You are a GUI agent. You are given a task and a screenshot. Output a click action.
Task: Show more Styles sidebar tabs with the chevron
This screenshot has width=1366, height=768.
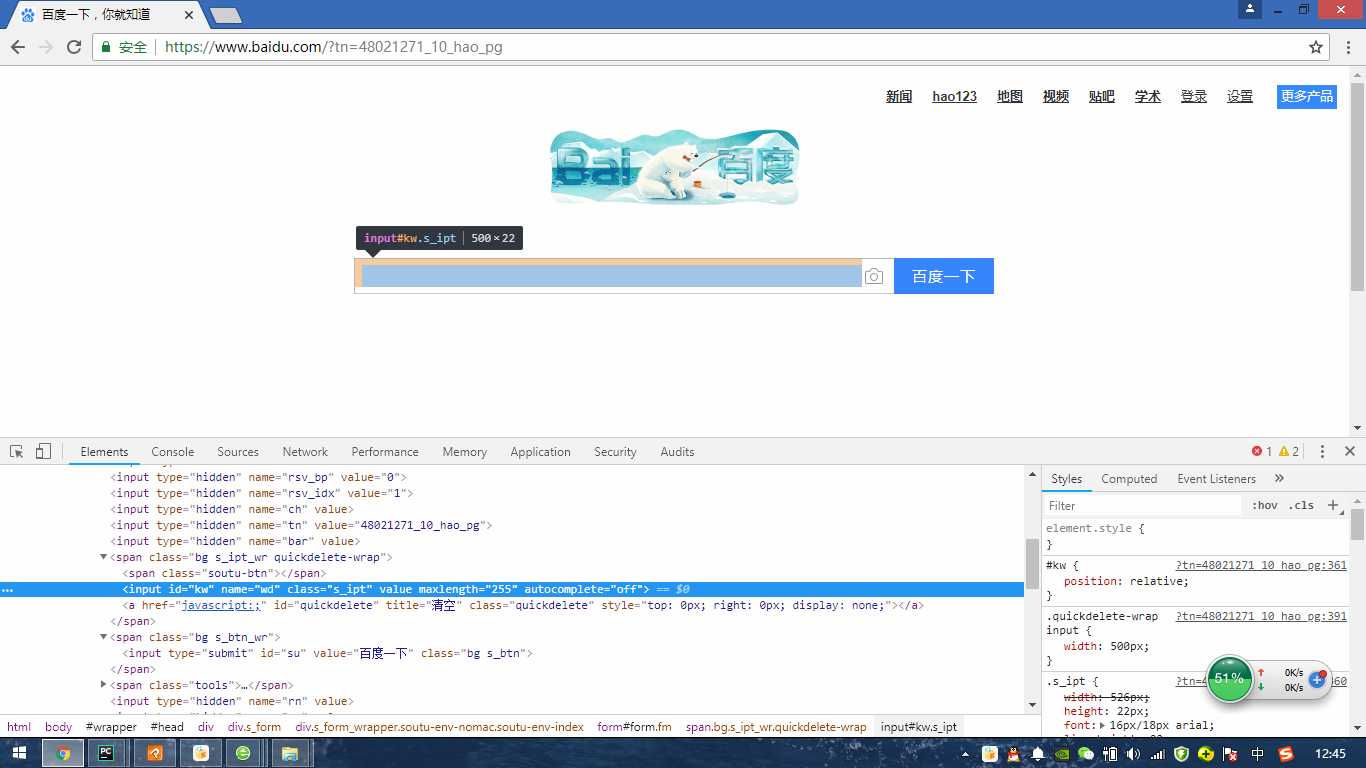(x=1279, y=479)
